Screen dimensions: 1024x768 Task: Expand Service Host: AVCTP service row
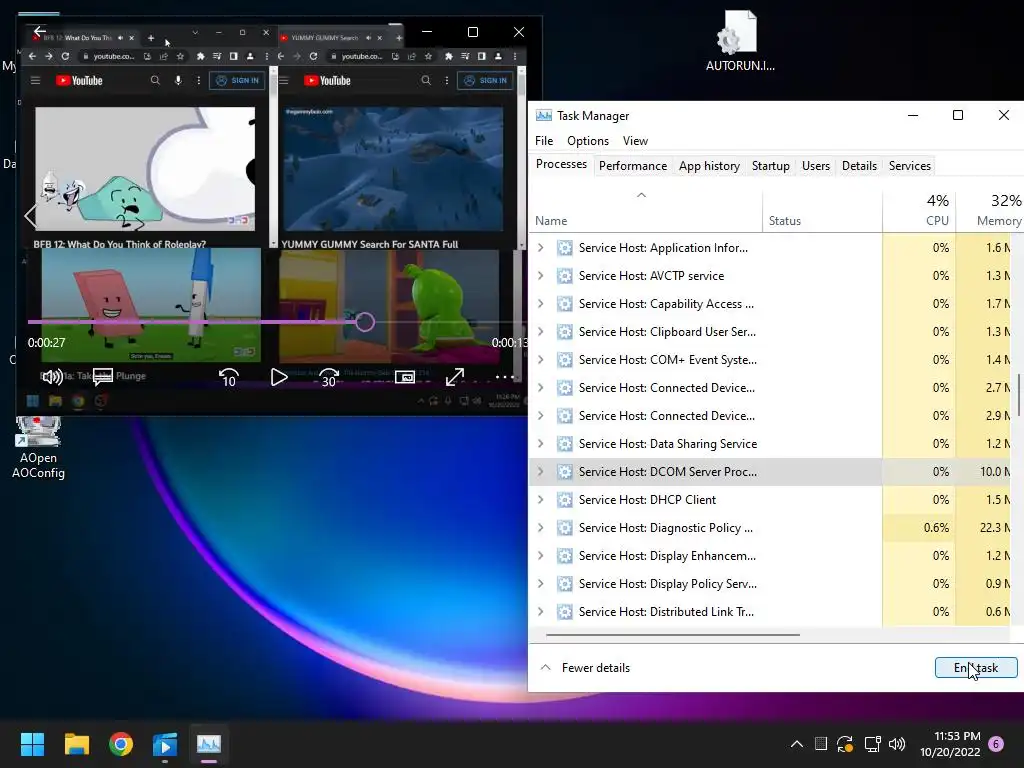541,276
